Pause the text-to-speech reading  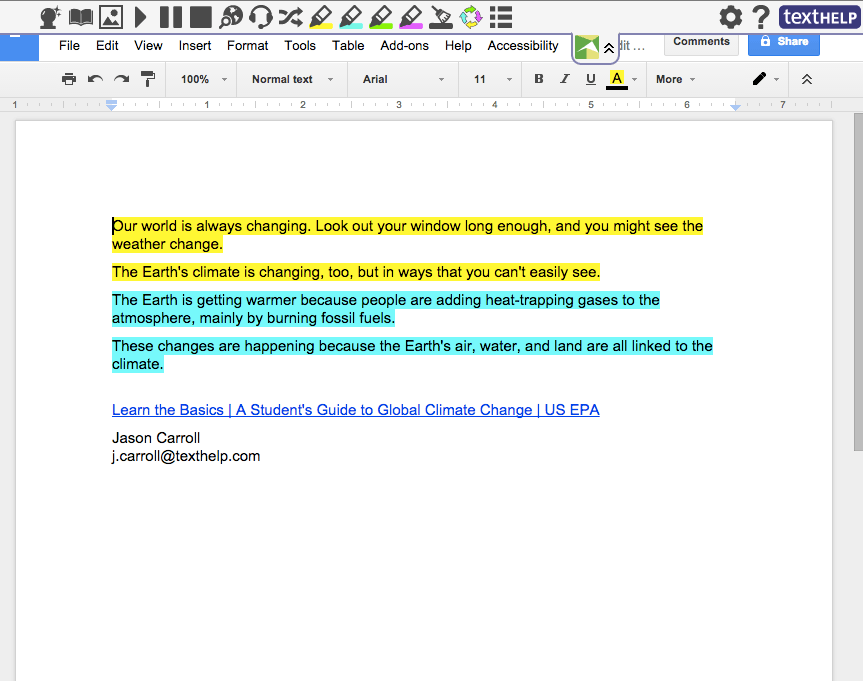click(171, 16)
